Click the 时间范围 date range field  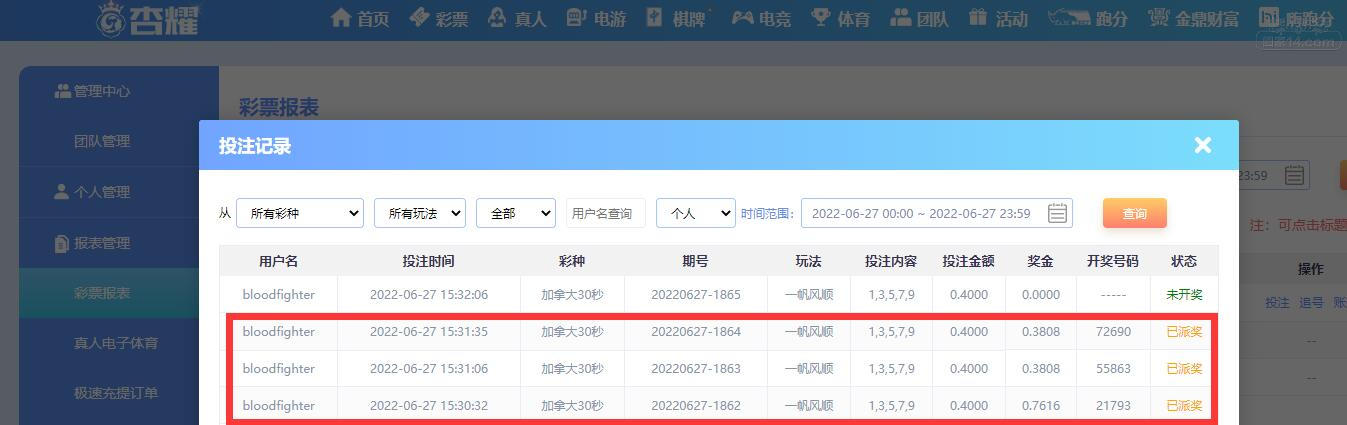tap(937, 213)
